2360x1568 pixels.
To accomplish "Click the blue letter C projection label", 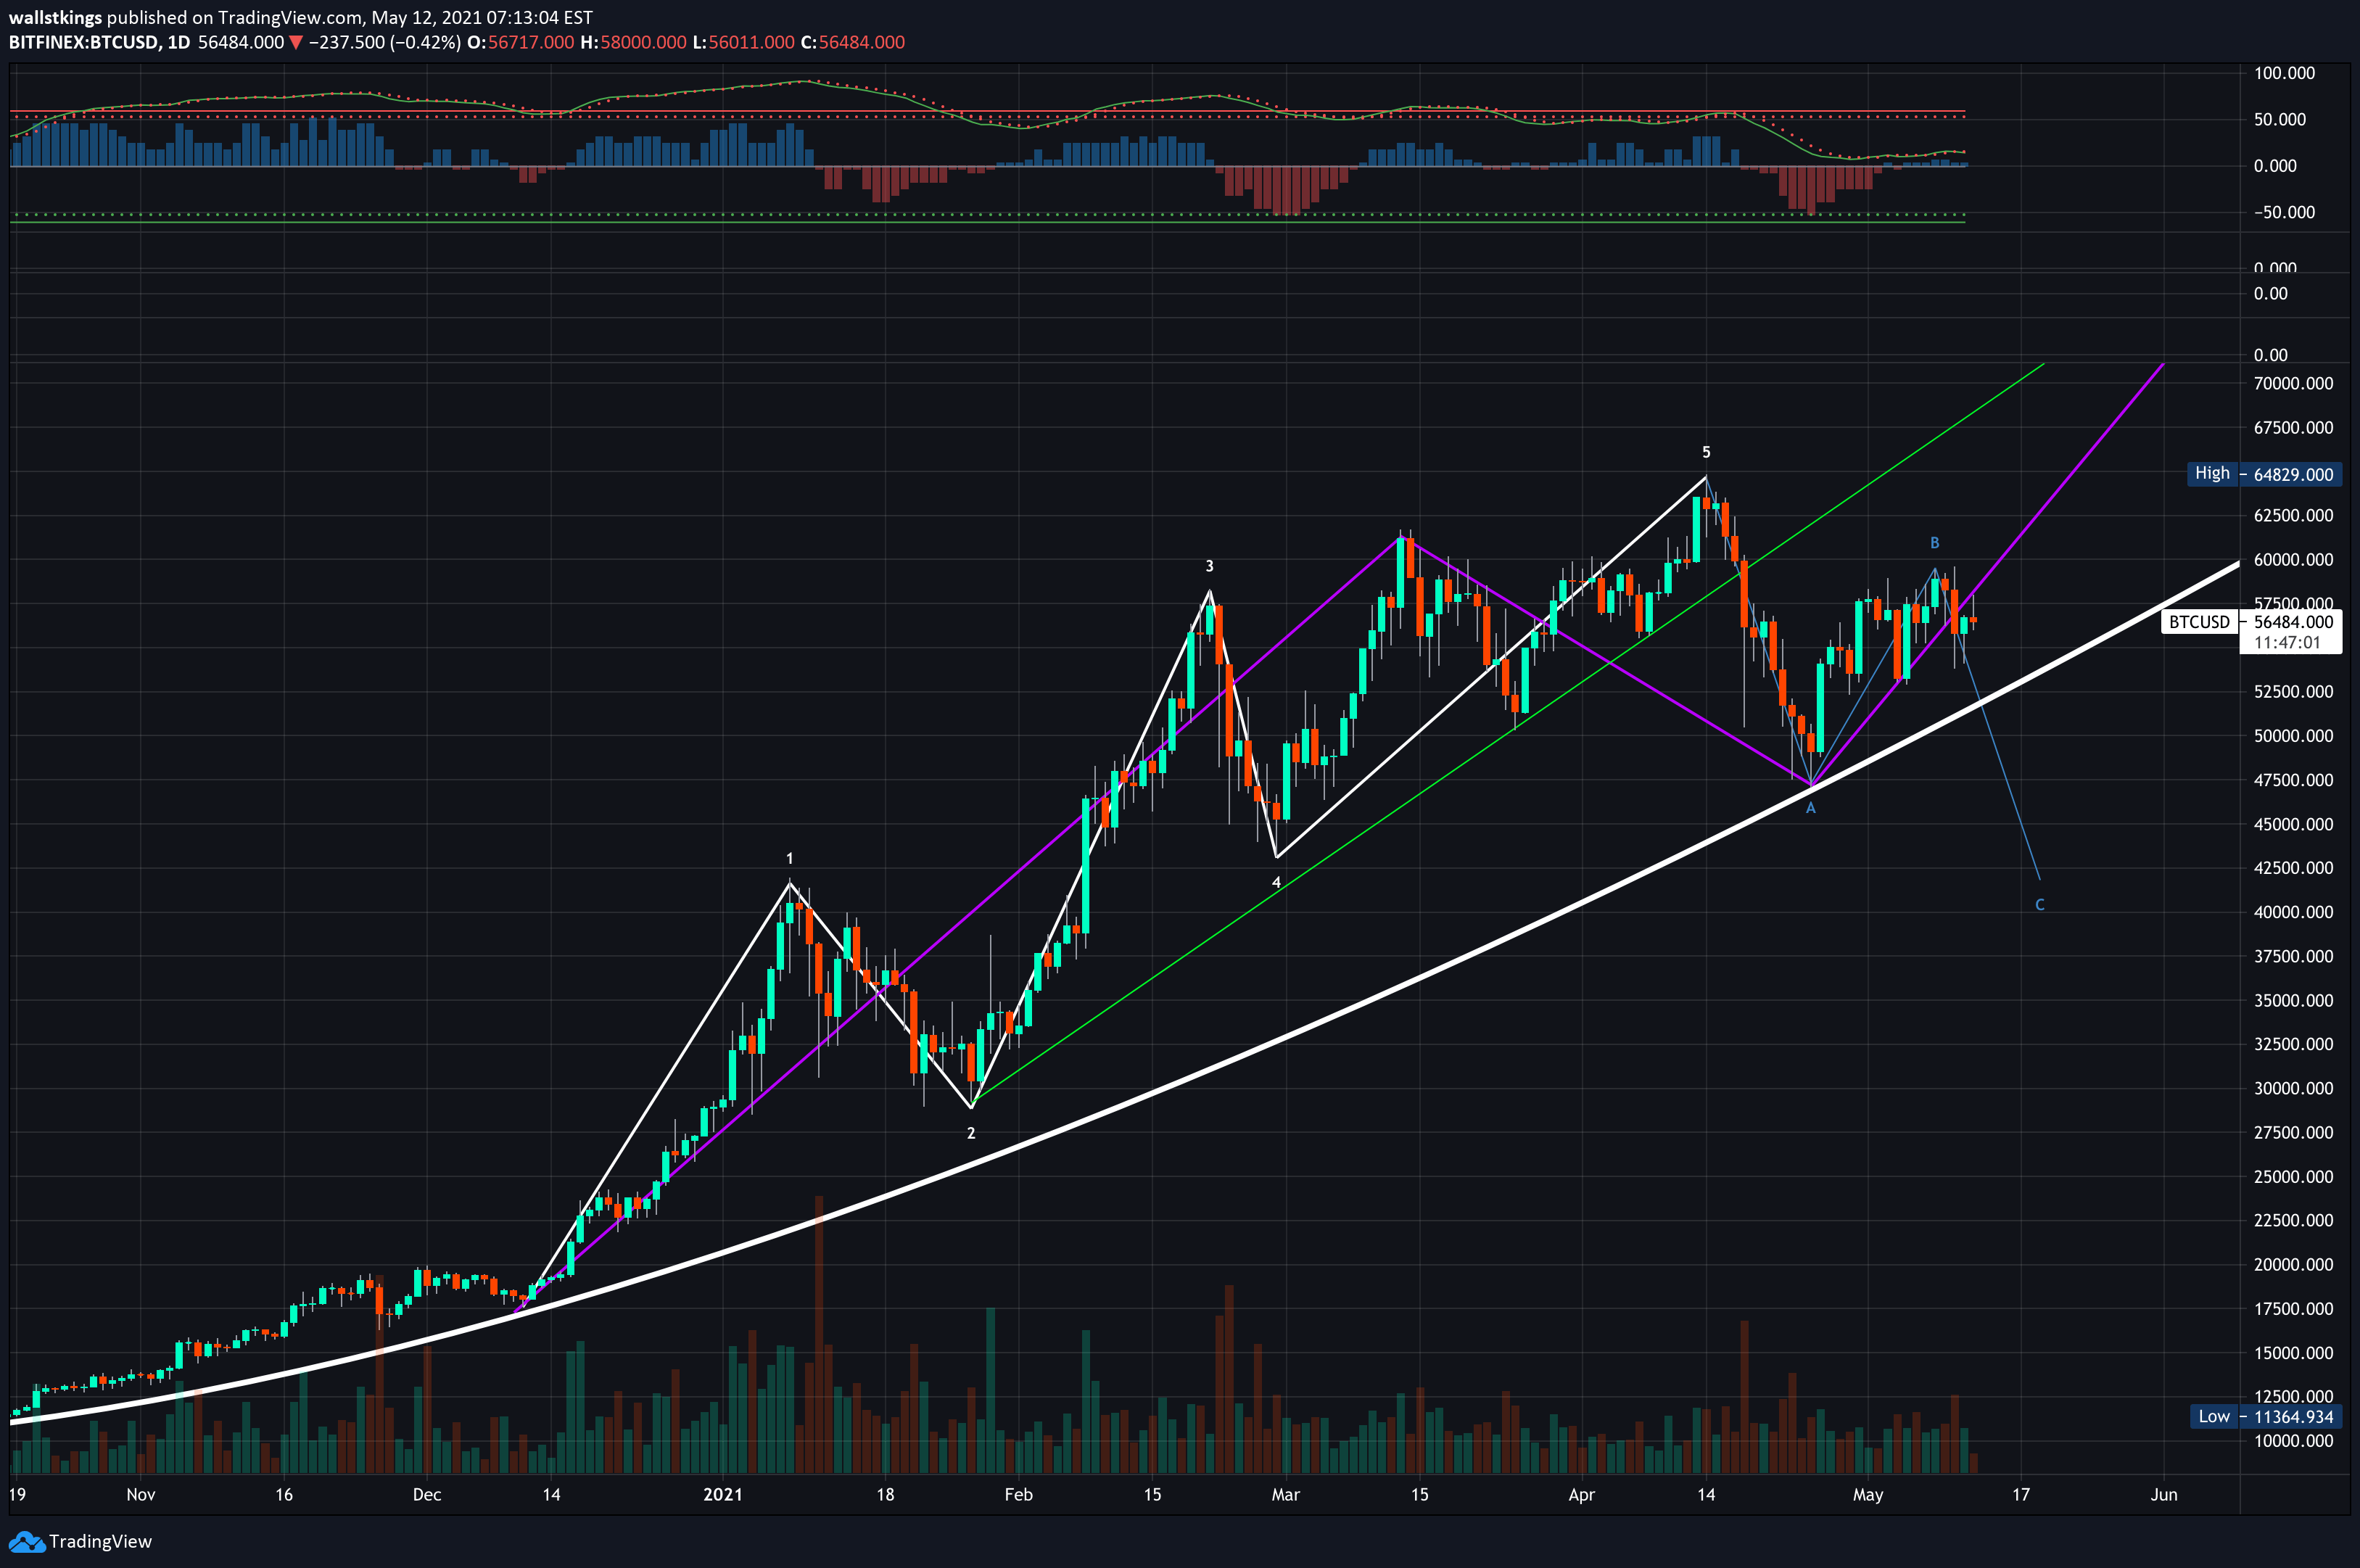I will pyautogui.click(x=2039, y=905).
